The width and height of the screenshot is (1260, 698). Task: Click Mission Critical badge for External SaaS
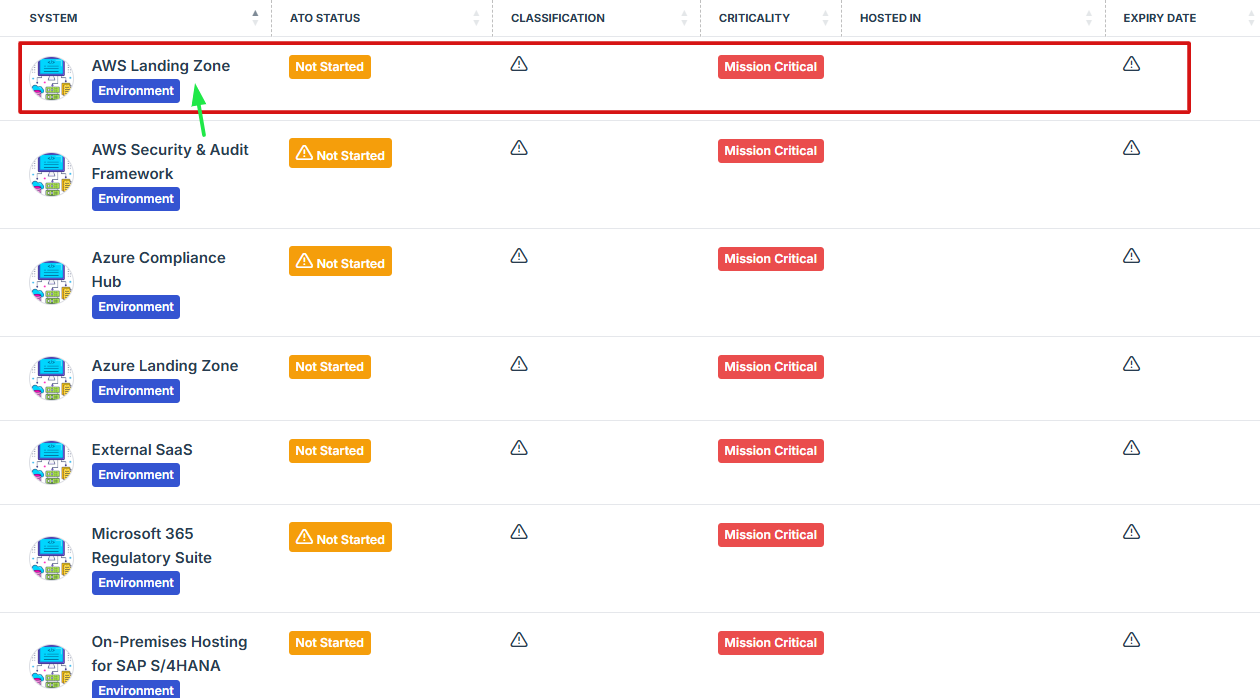[x=770, y=451]
